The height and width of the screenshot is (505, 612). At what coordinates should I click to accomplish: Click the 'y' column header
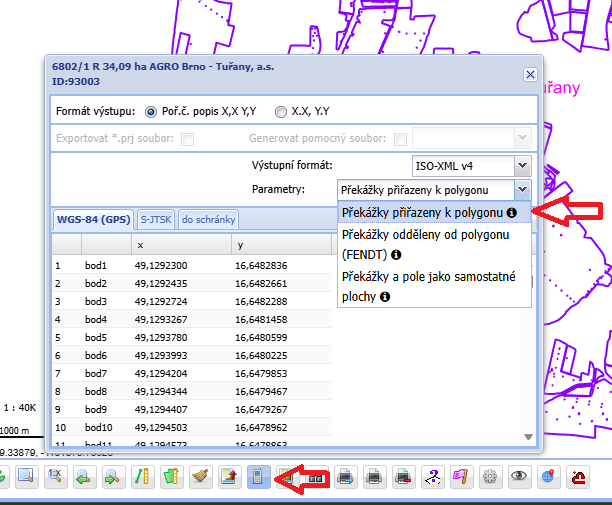tap(281, 245)
